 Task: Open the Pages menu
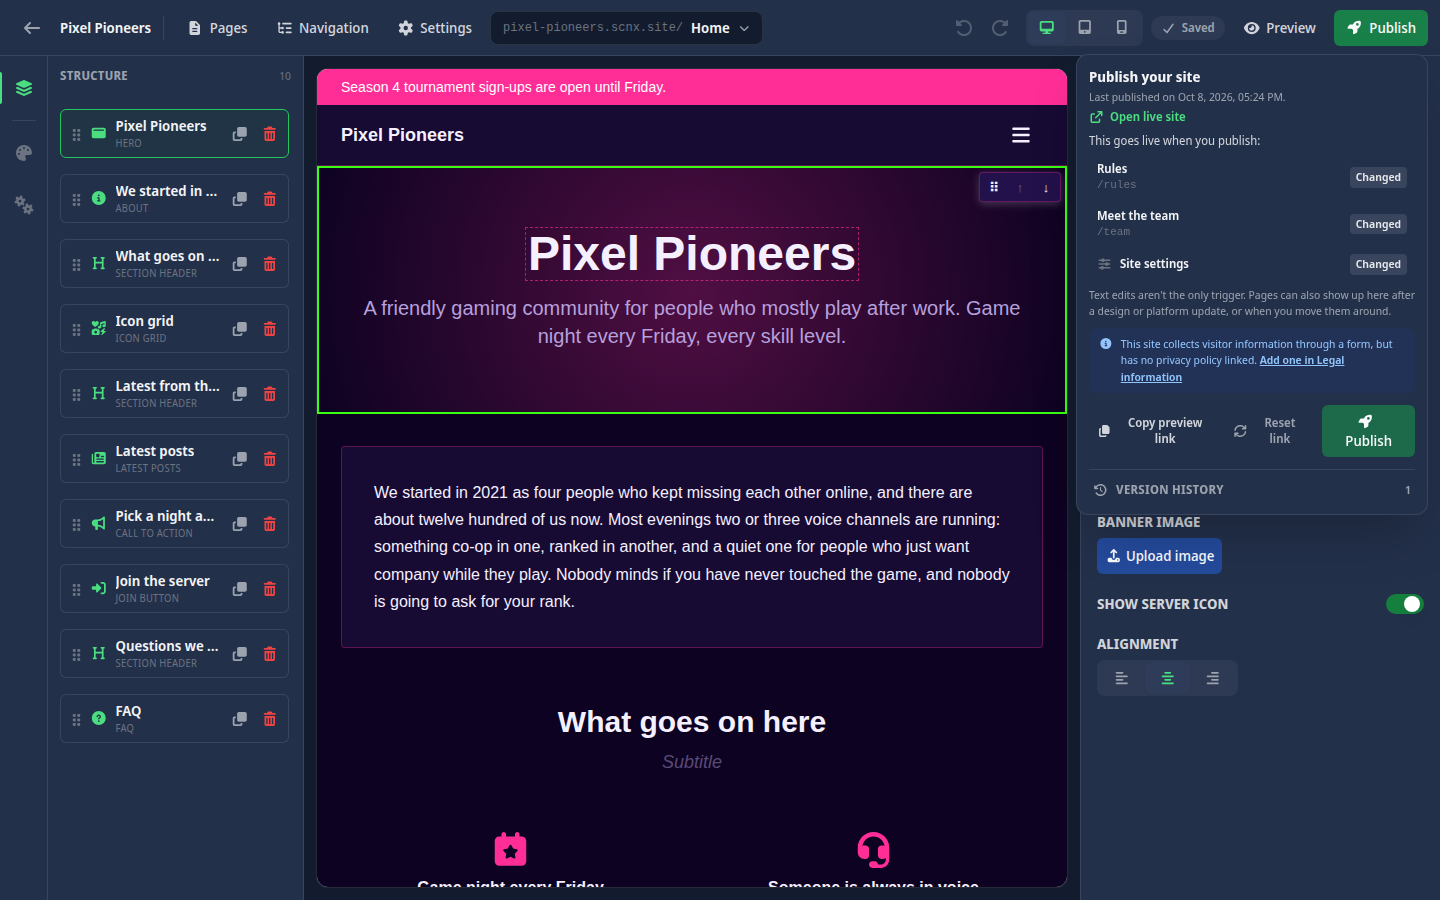218,28
